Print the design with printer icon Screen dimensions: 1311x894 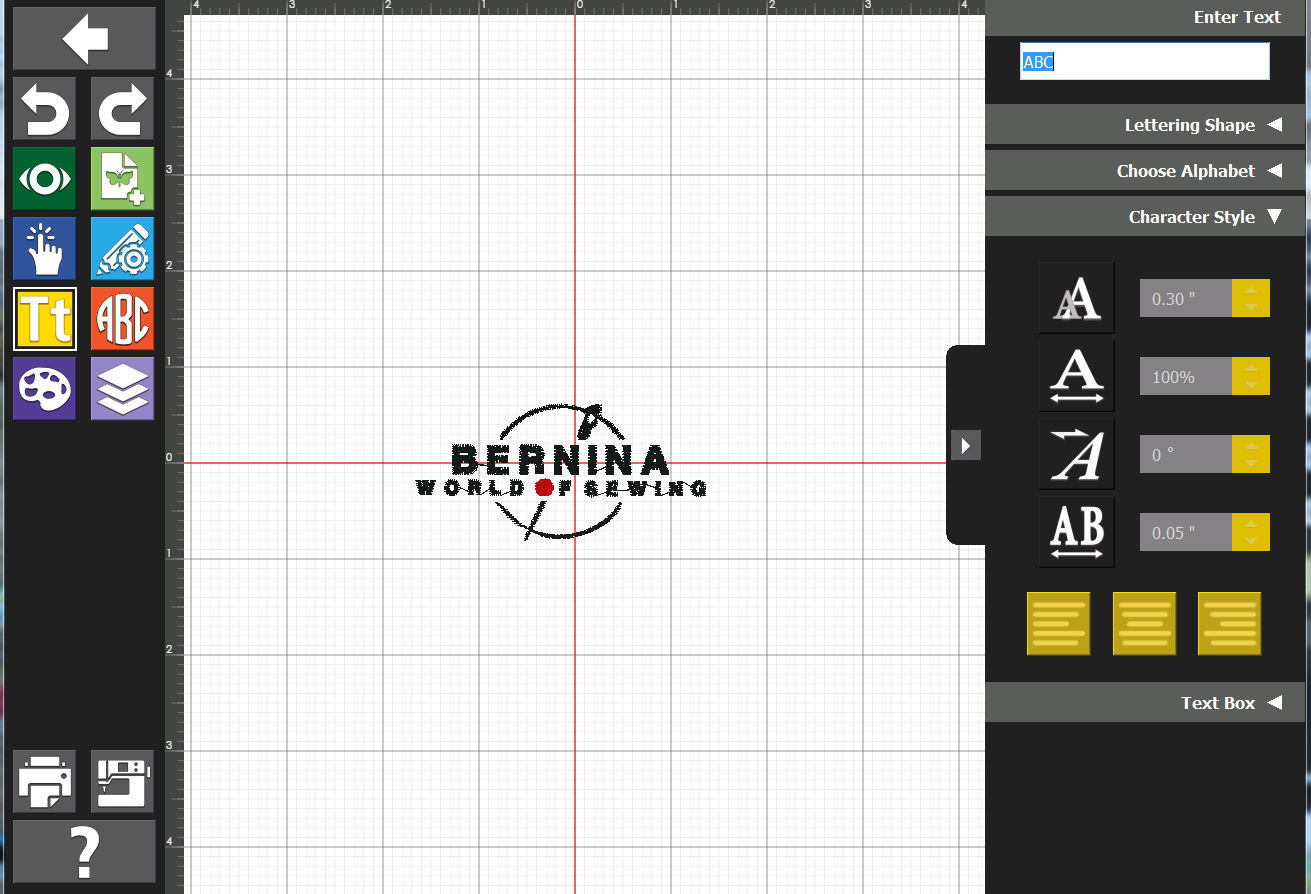click(x=44, y=781)
